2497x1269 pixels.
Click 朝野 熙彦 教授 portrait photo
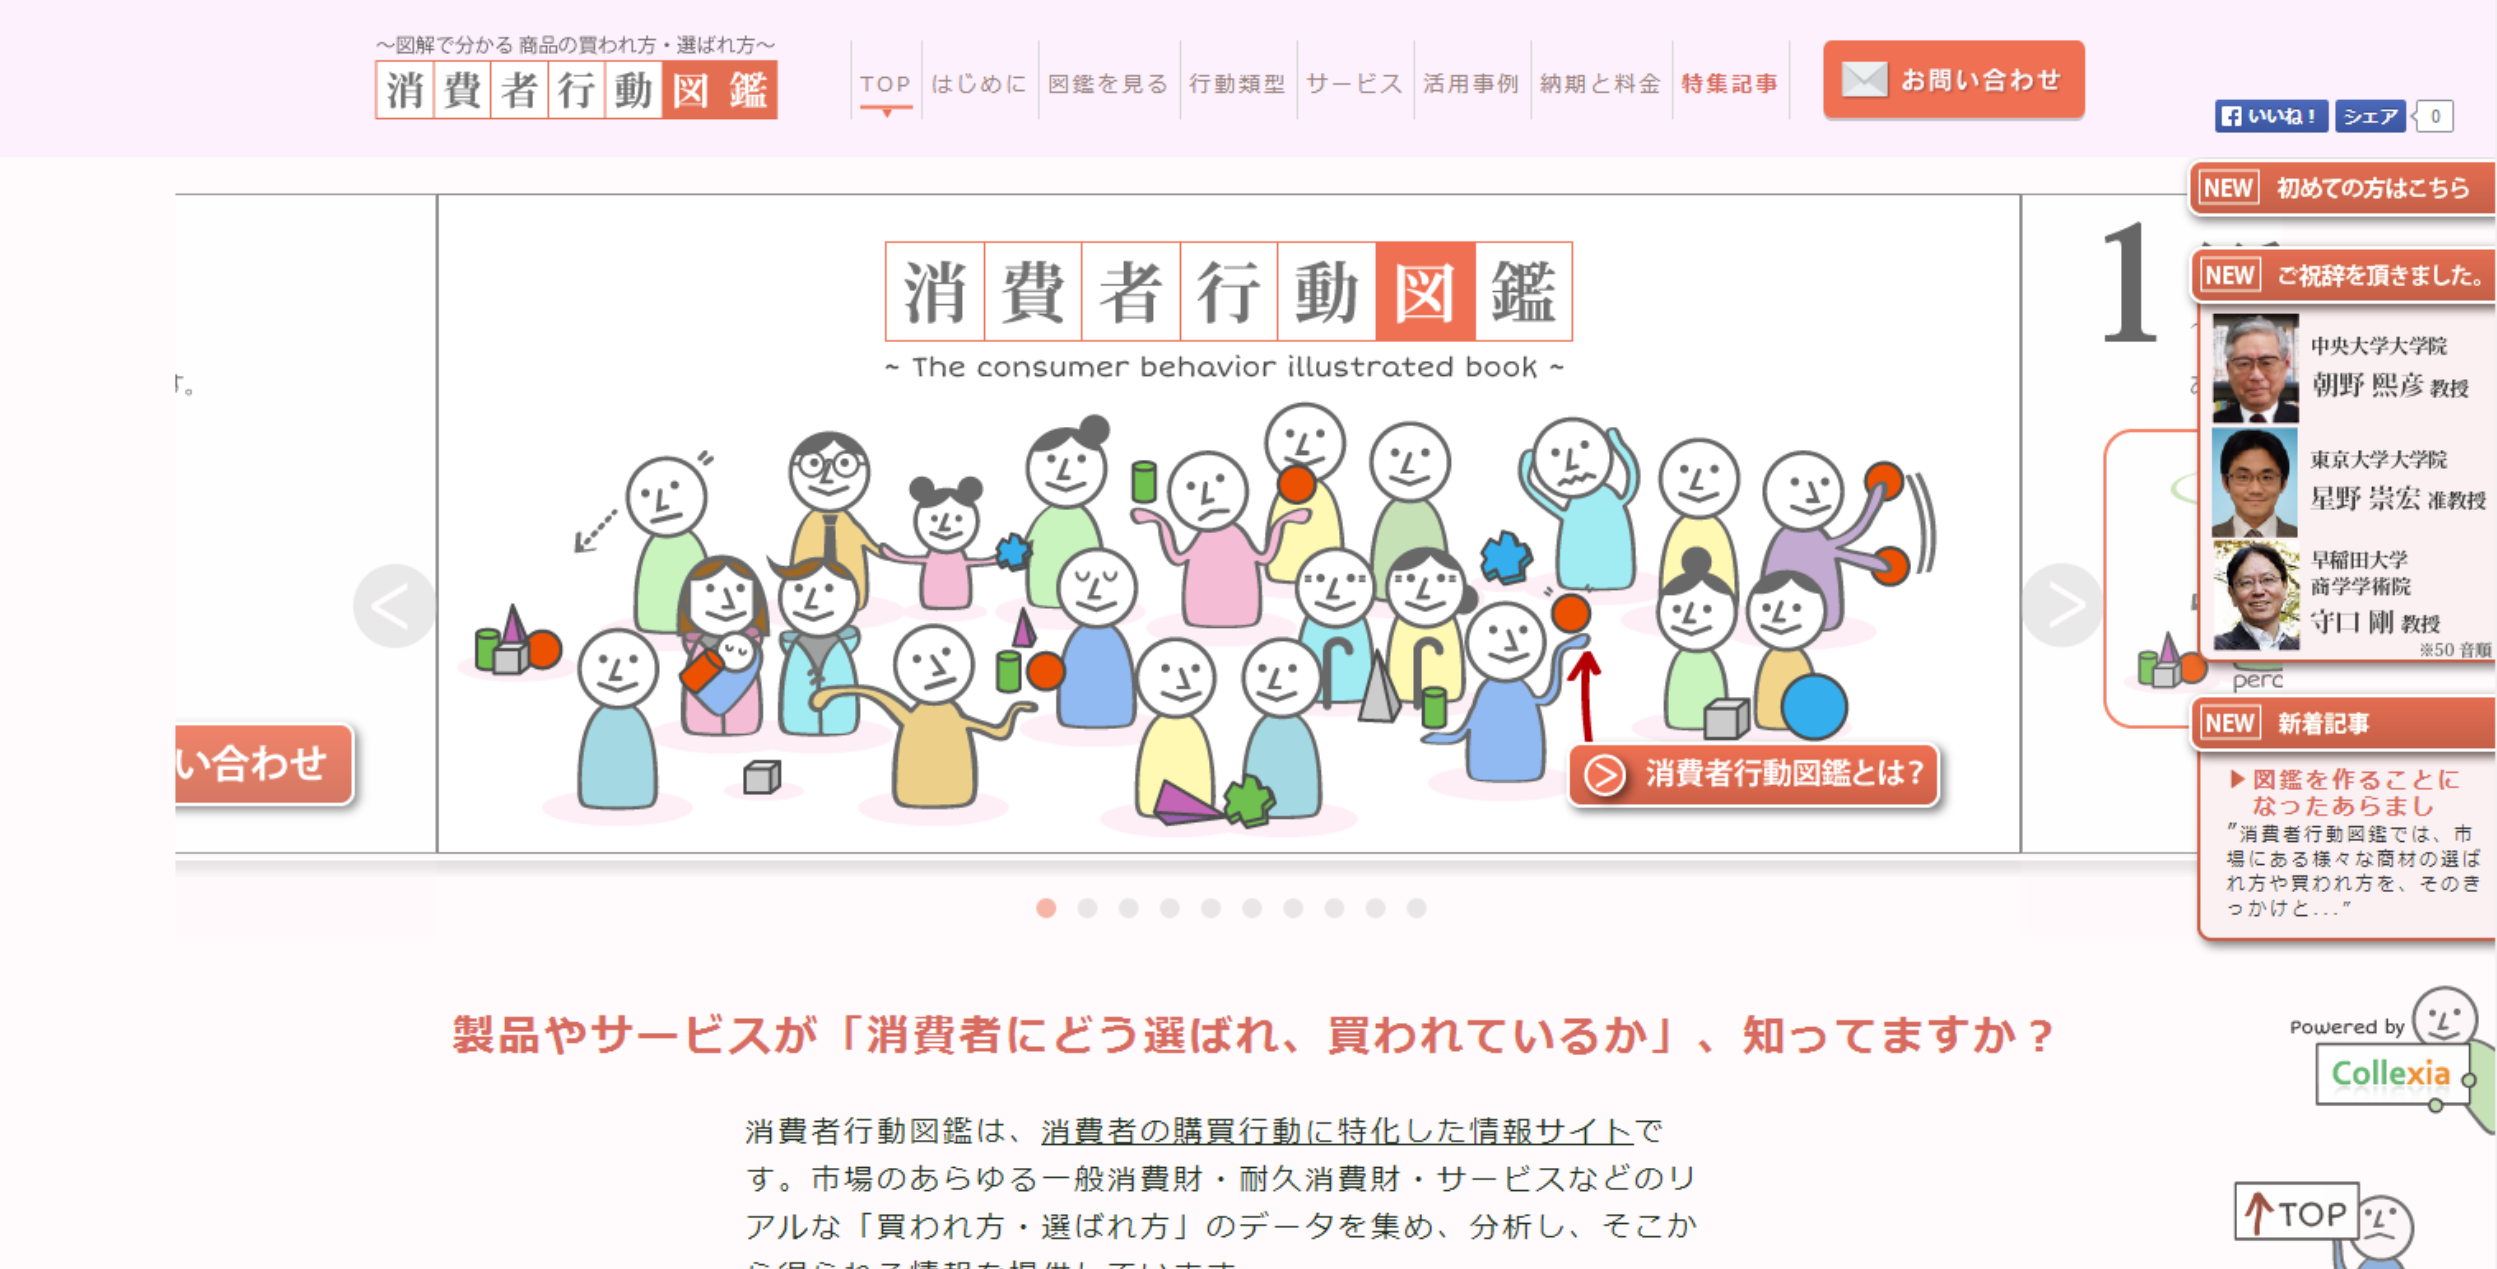coord(2255,368)
